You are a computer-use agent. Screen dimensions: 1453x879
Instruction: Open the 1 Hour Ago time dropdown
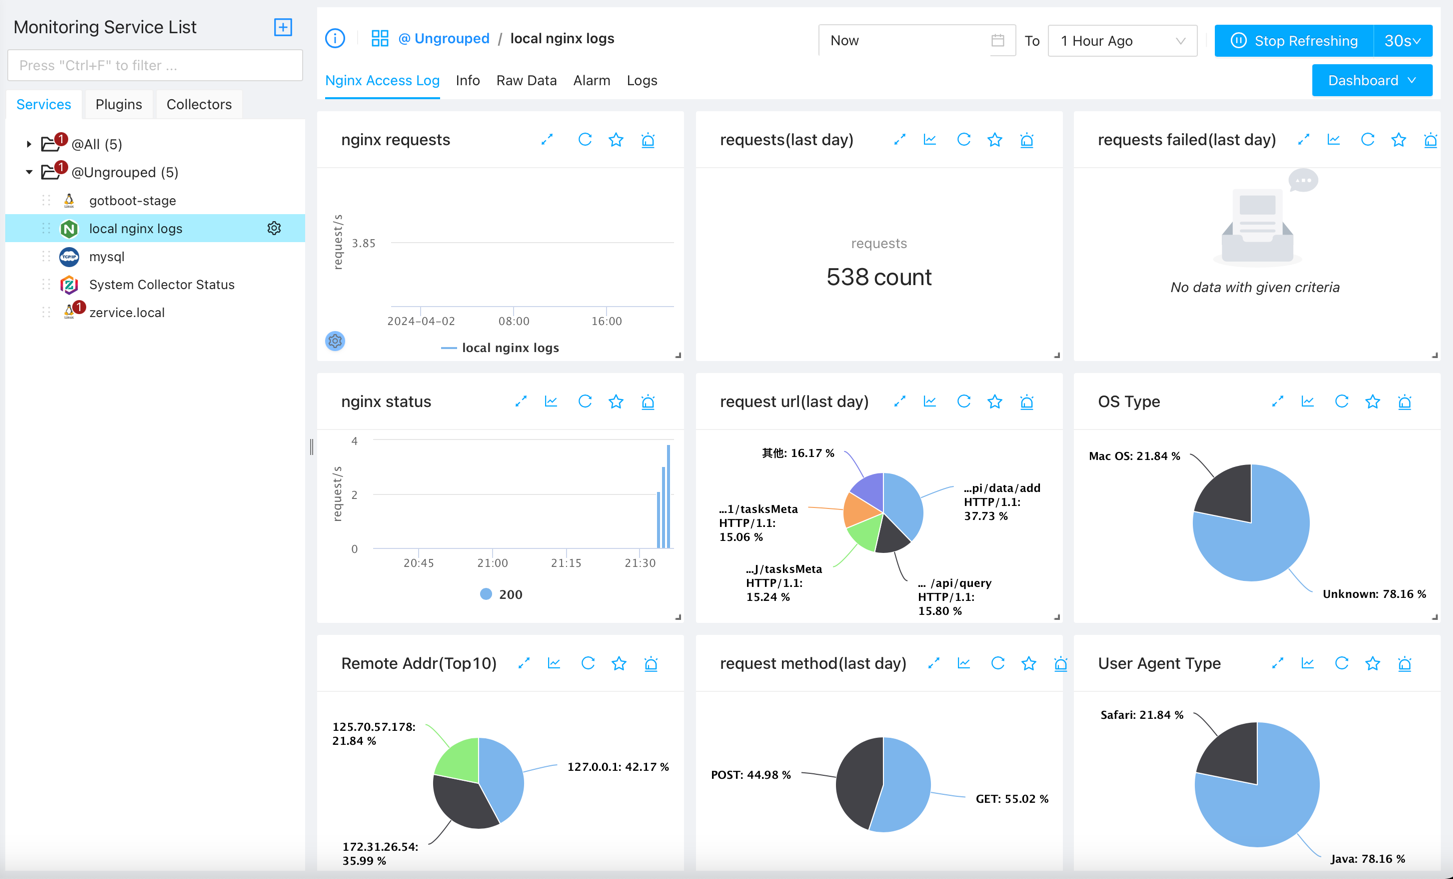tap(1122, 41)
